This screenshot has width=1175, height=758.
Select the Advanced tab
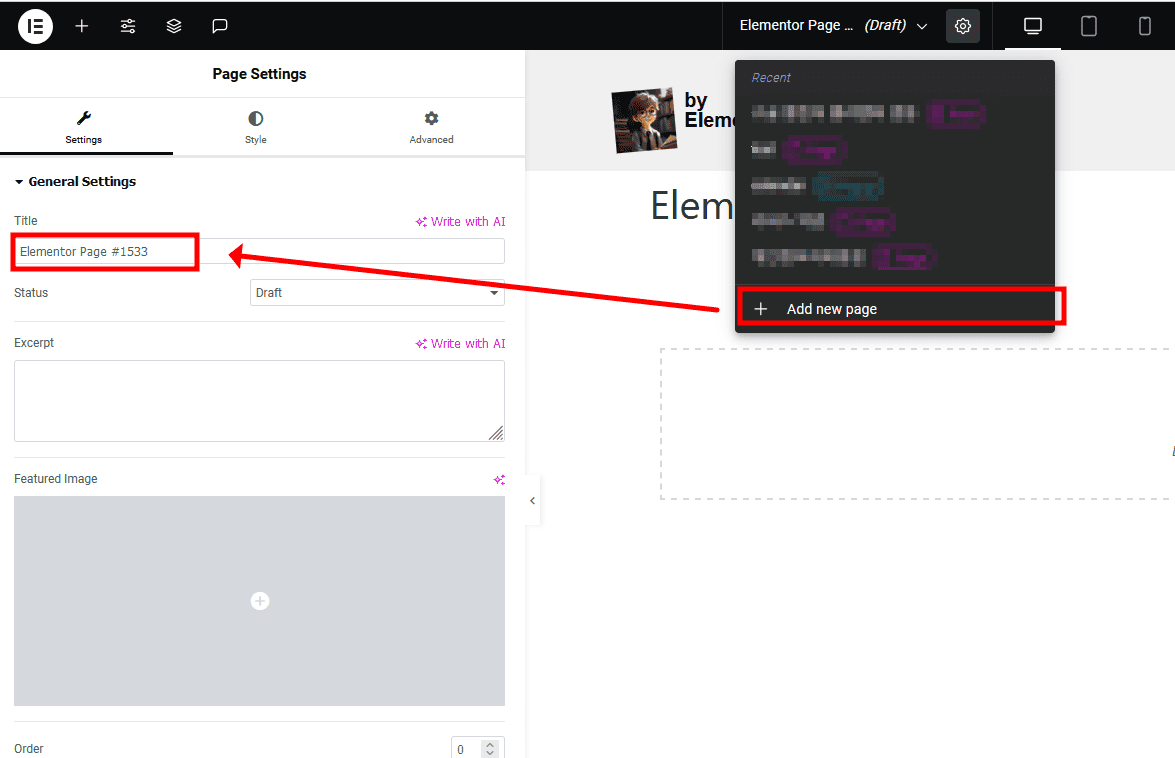coord(431,128)
